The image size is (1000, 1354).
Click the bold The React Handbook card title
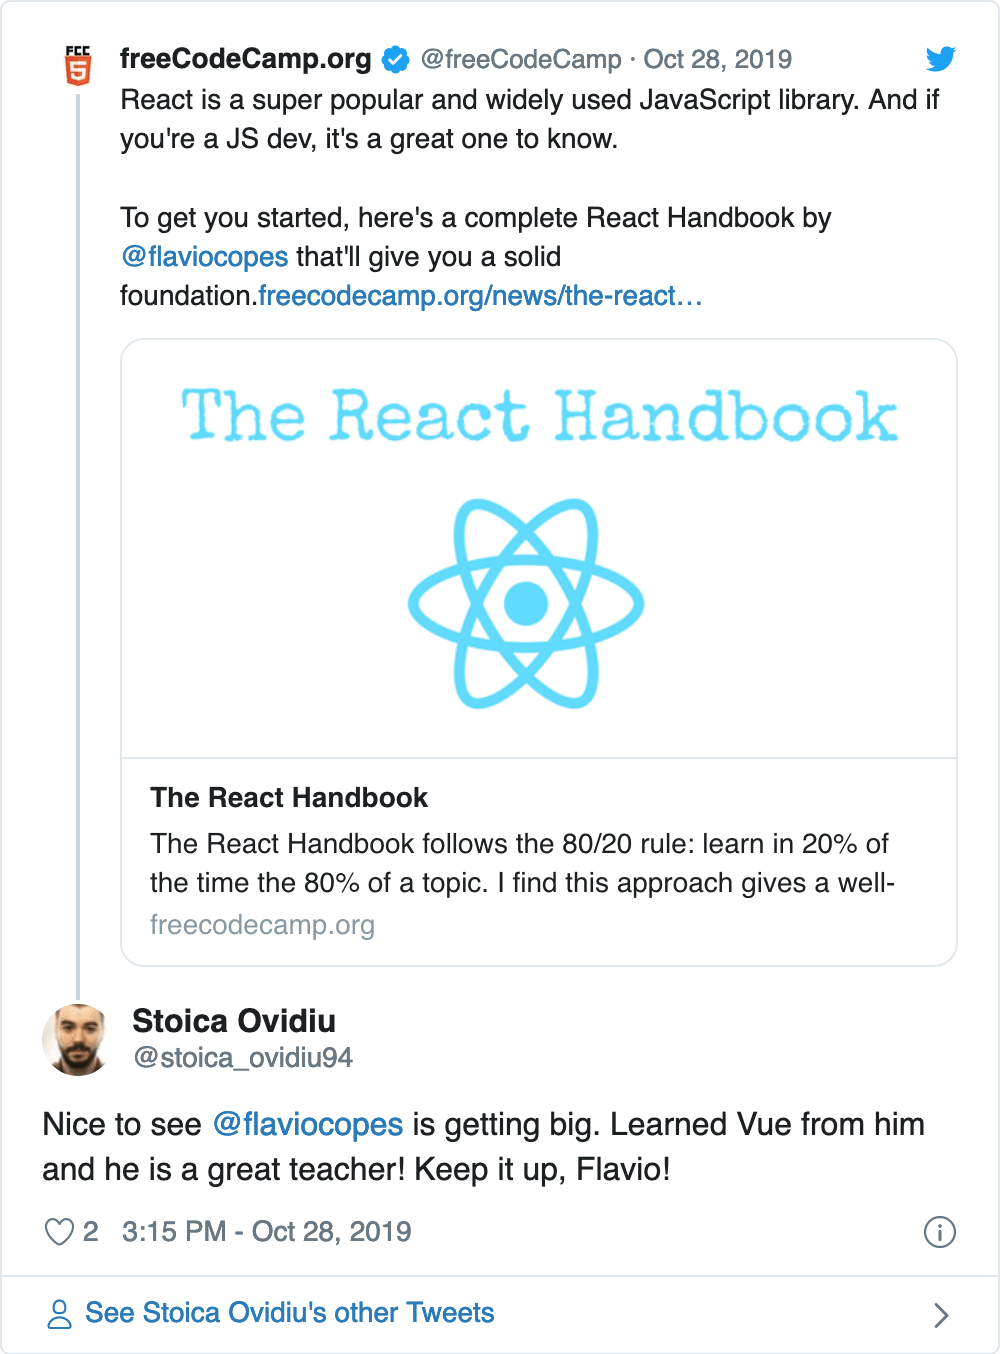(289, 798)
